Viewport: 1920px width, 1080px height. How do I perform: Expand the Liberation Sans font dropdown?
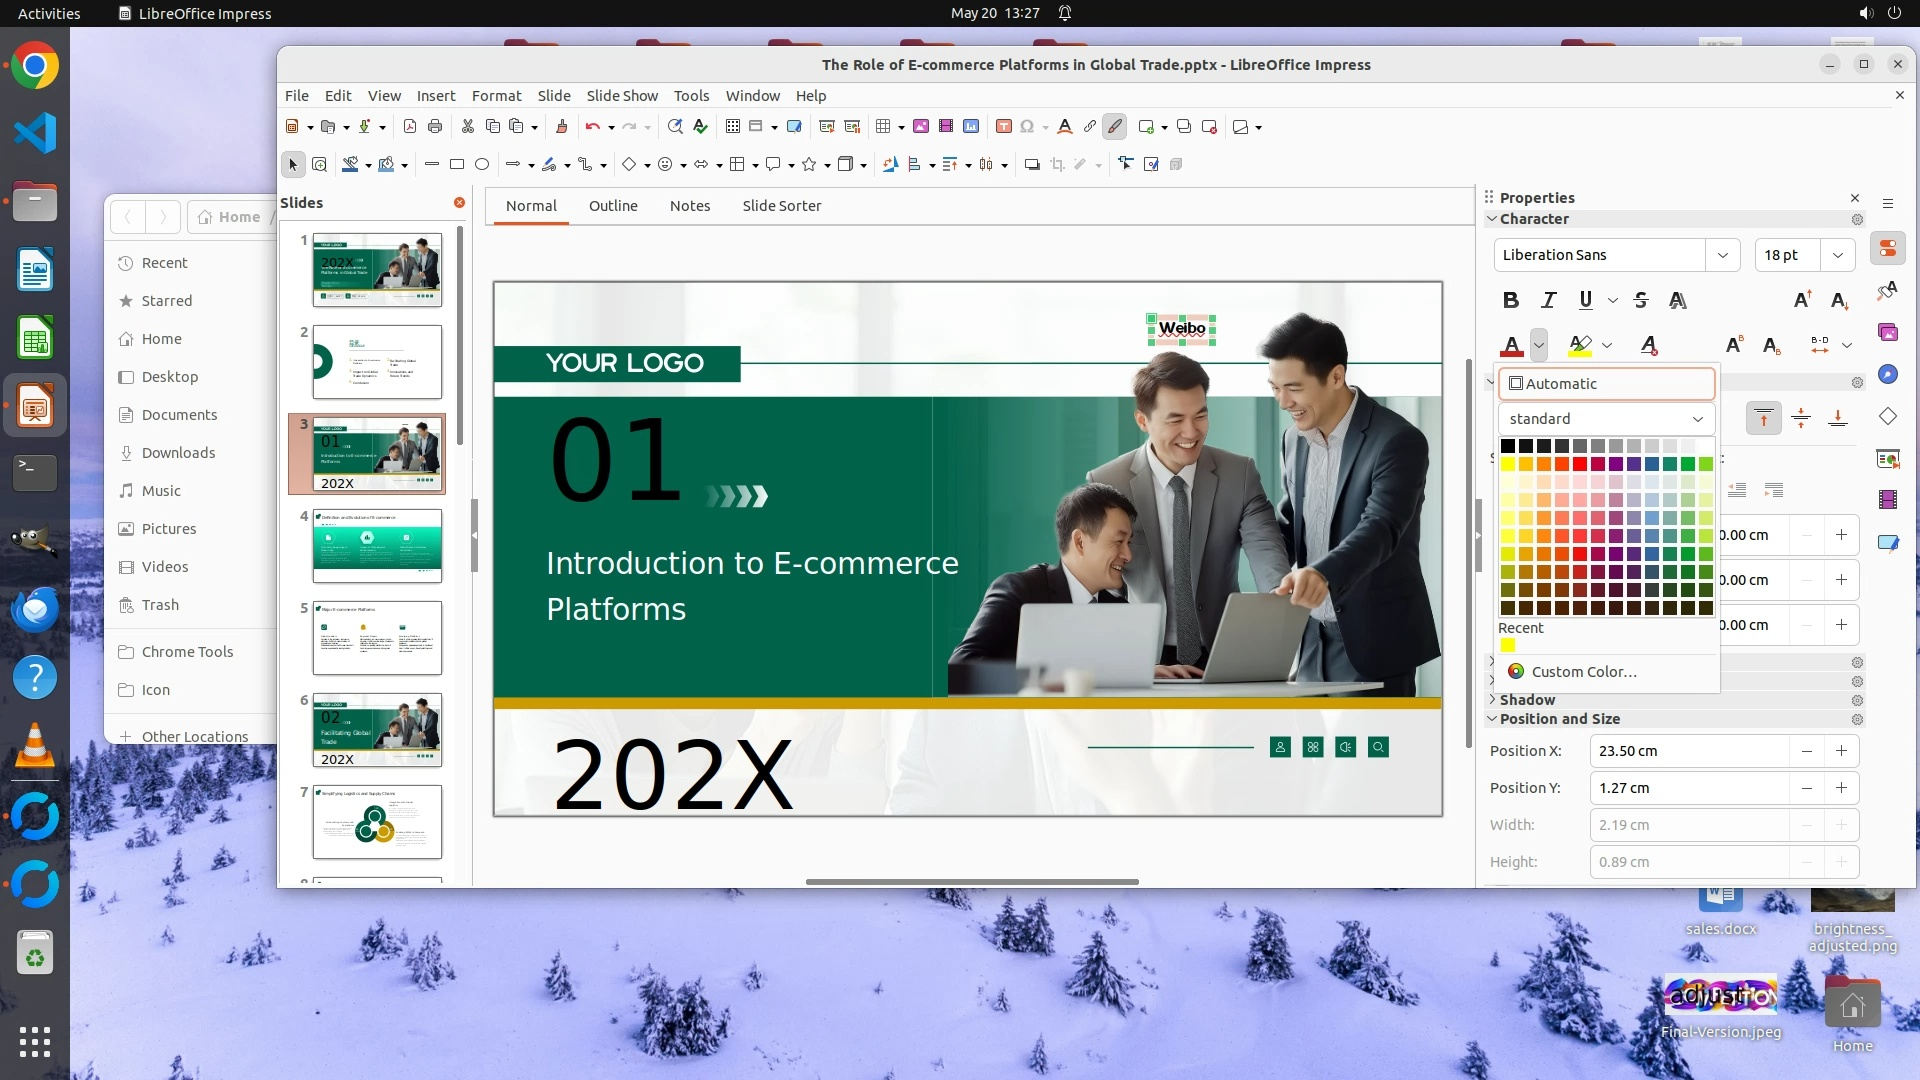(x=1722, y=255)
